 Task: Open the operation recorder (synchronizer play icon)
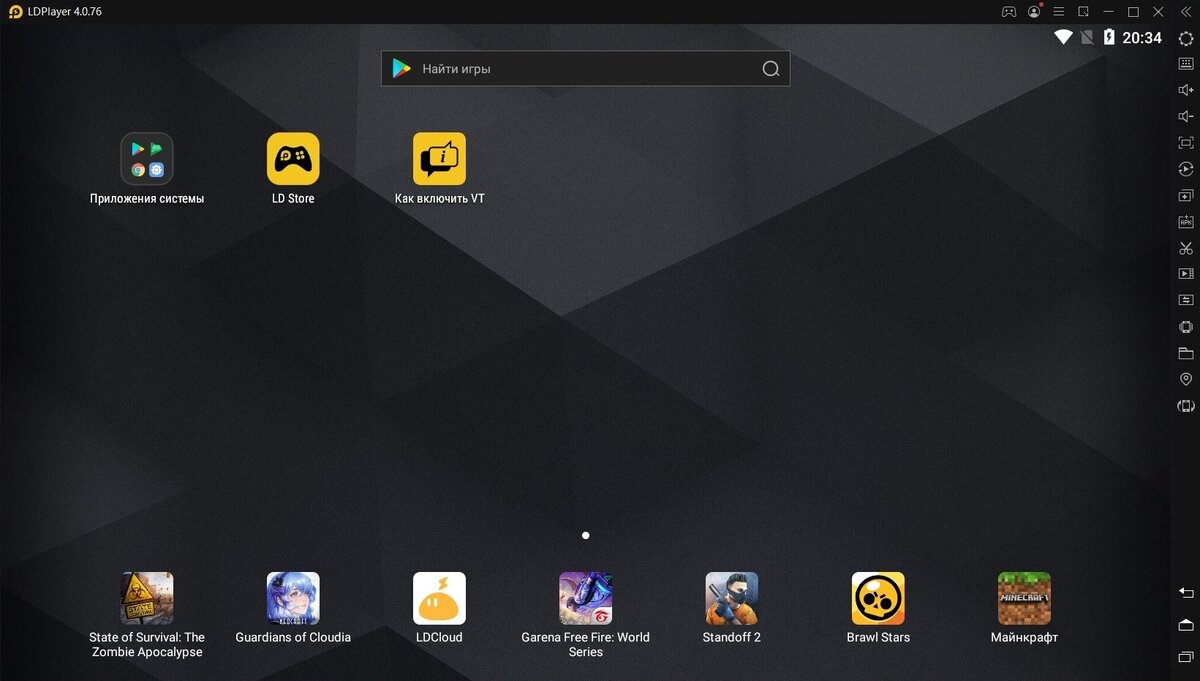[x=1186, y=169]
